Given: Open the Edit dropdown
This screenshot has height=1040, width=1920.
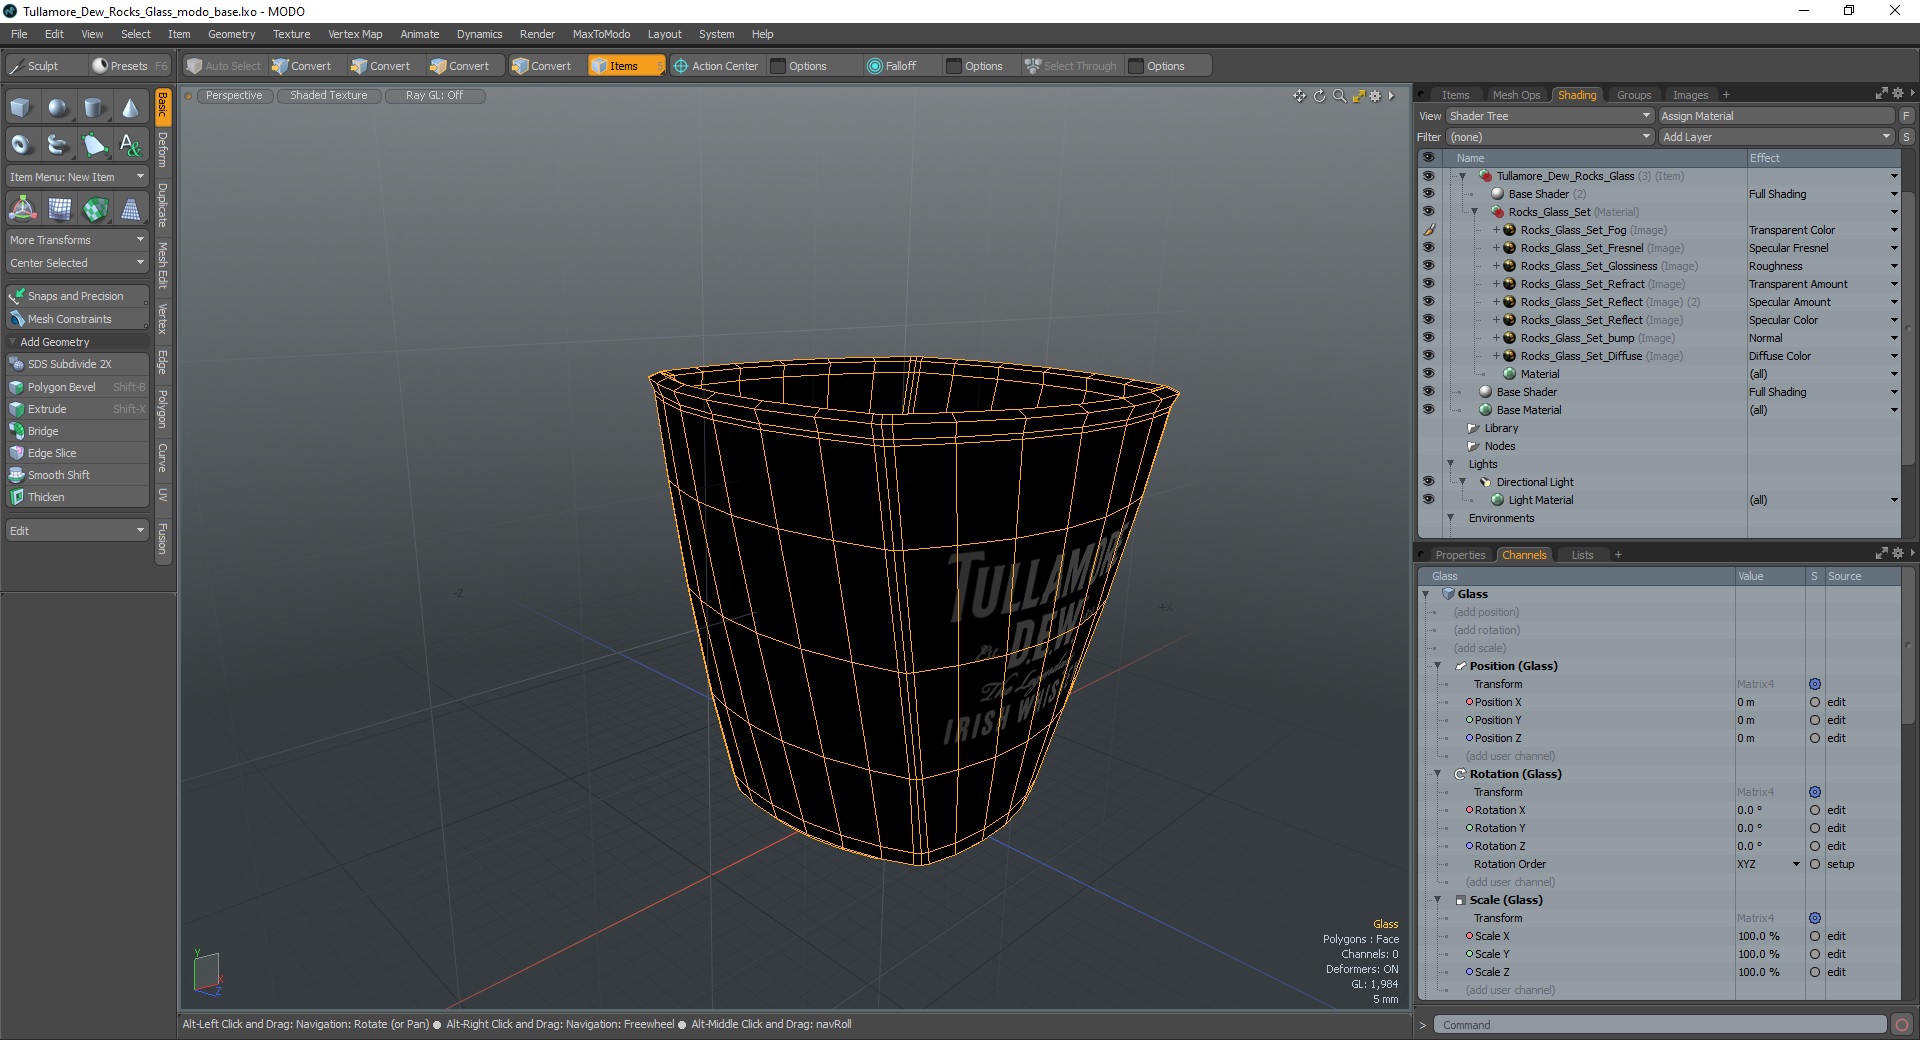Looking at the screenshot, I should pos(77,531).
